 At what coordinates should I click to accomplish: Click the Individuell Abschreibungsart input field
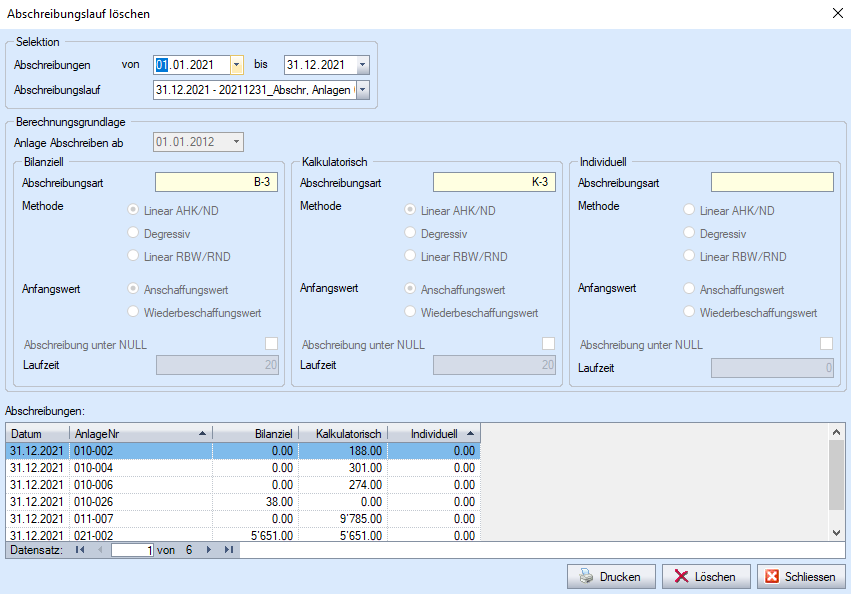(771, 182)
